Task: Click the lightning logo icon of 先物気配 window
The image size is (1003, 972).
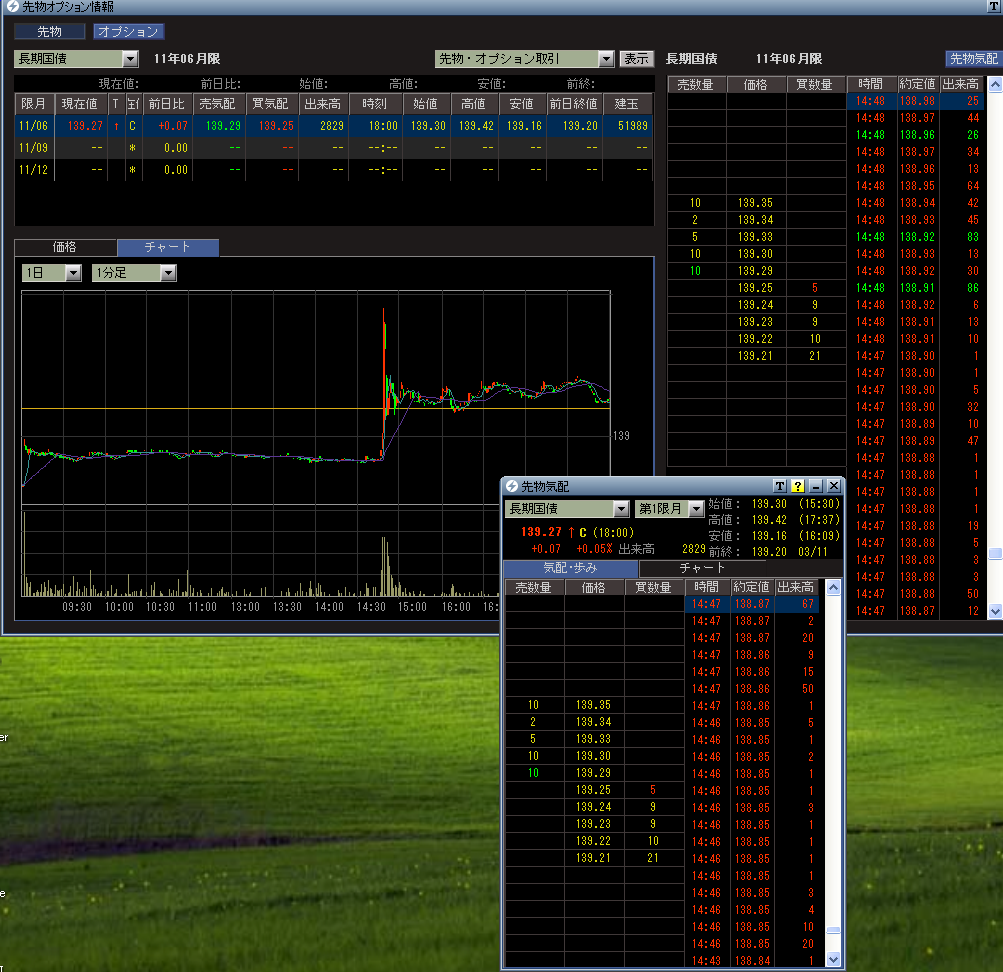Action: point(512,486)
